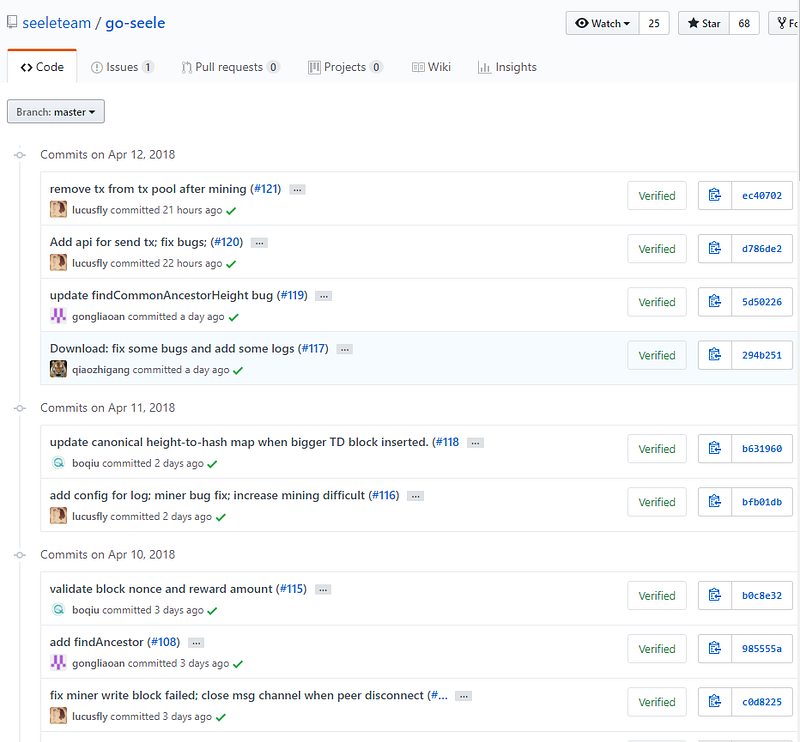Copy full SHA for commit d786de2

click(x=714, y=249)
